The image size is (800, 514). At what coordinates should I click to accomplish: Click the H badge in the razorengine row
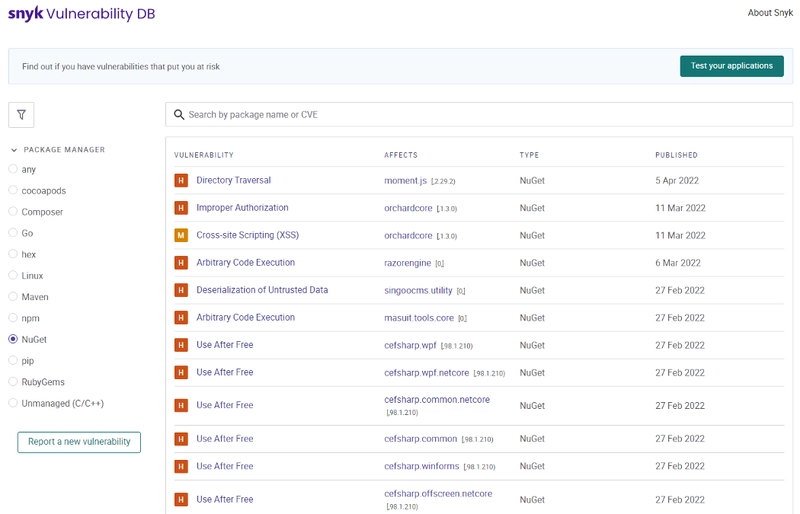pos(181,263)
